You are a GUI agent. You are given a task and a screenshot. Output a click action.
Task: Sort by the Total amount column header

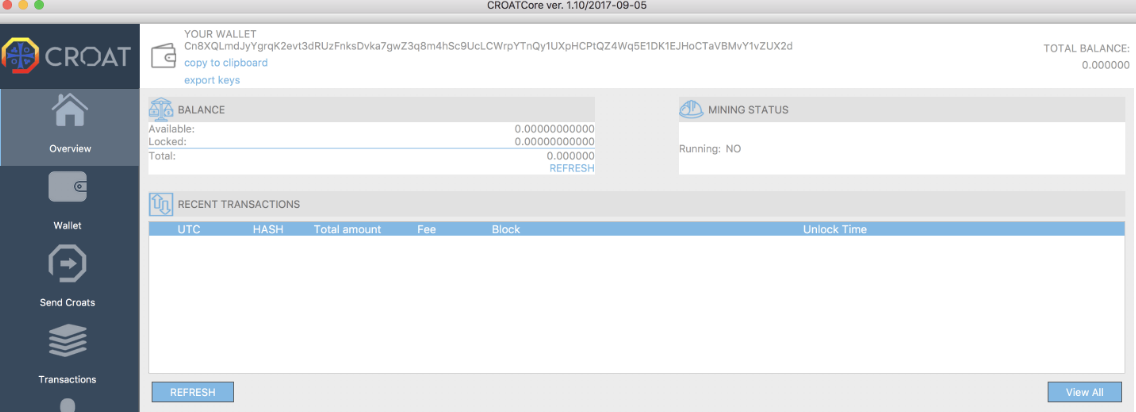coord(347,230)
